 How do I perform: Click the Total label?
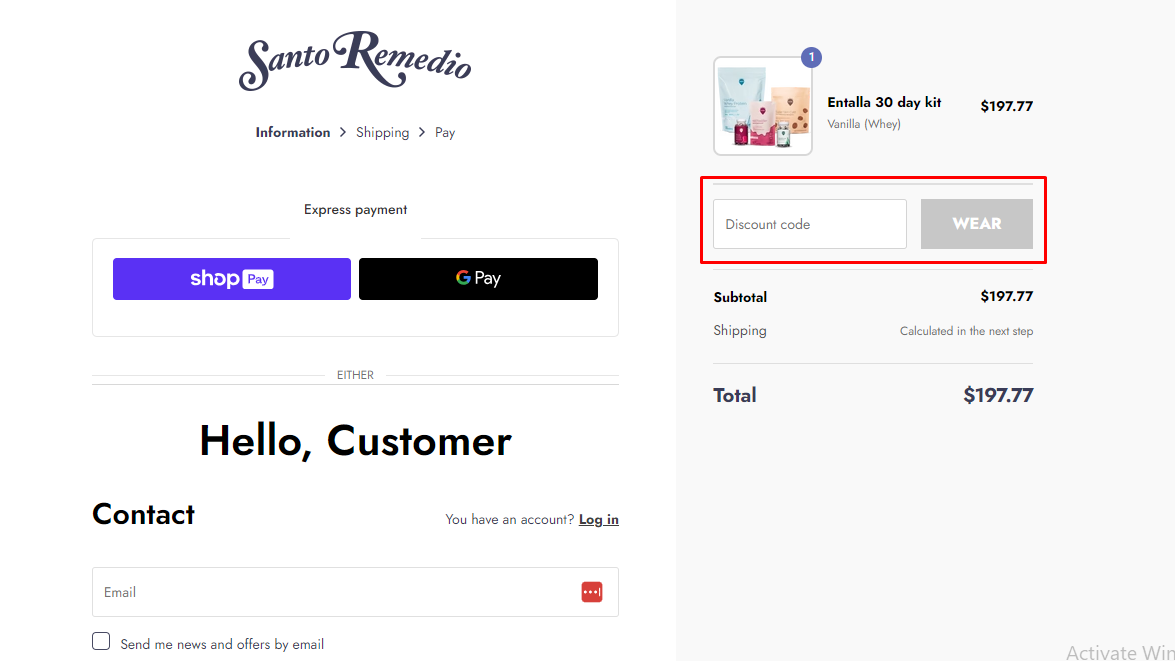pos(734,396)
